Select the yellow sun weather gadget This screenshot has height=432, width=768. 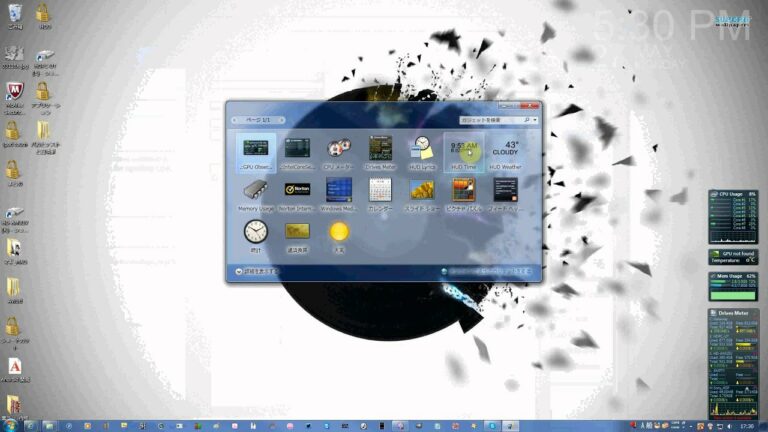point(338,232)
